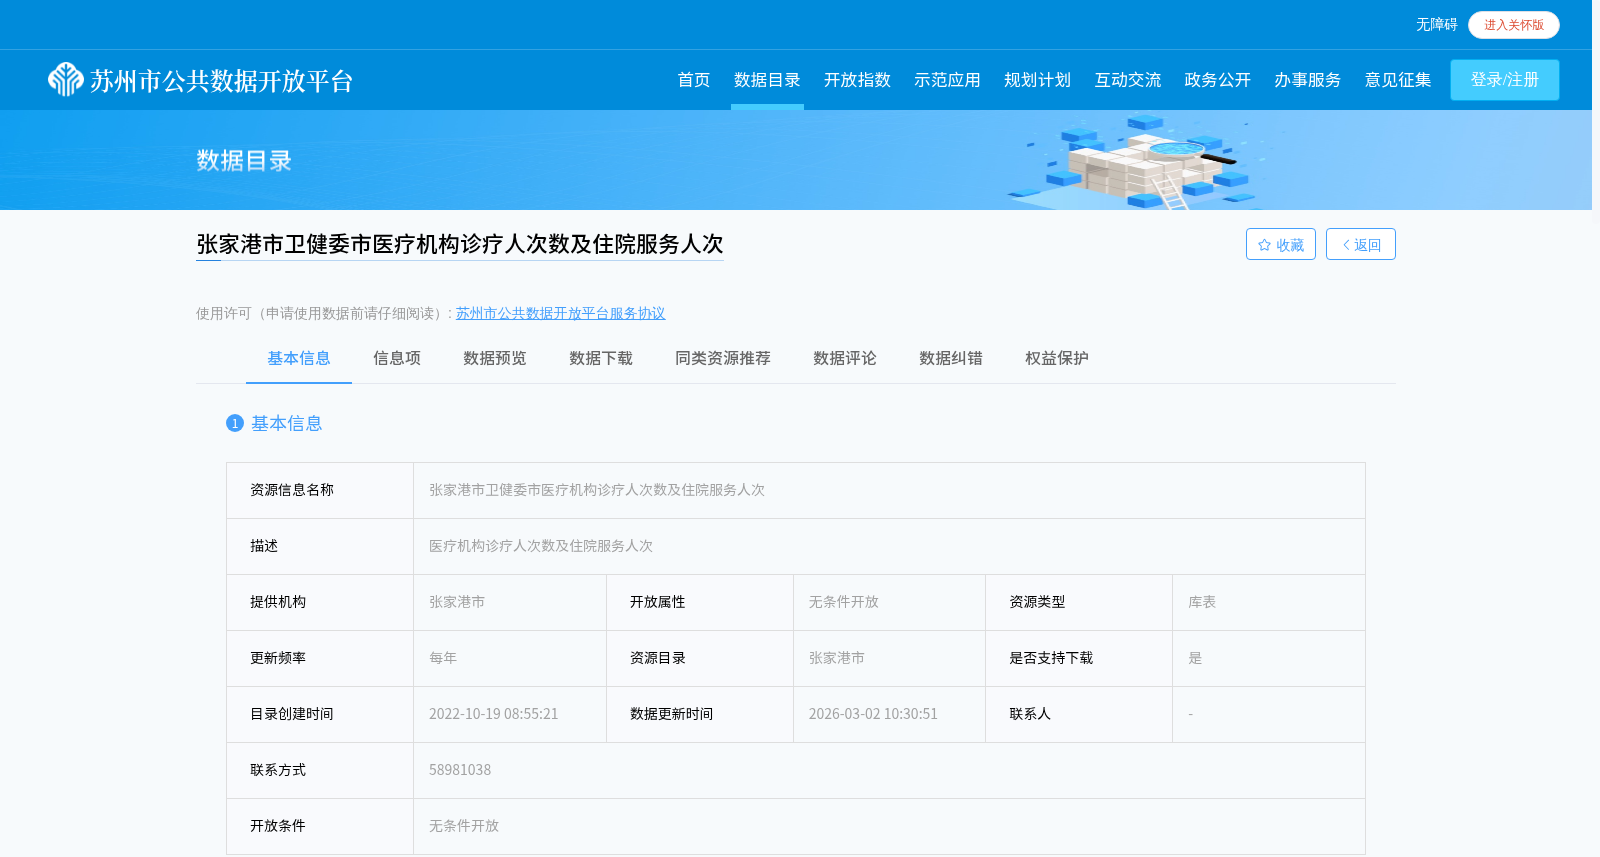This screenshot has width=1600, height=857.
Task: Click the 进入关怀版 button
Action: [1513, 25]
